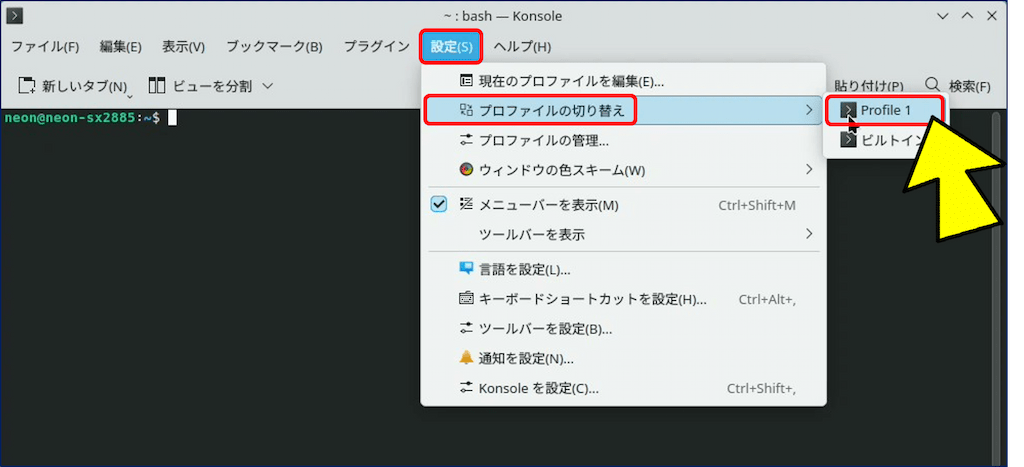The image size is (1024, 467).
Task: Expand the ツールバーを表示 submenu arrow
Action: (x=808, y=235)
